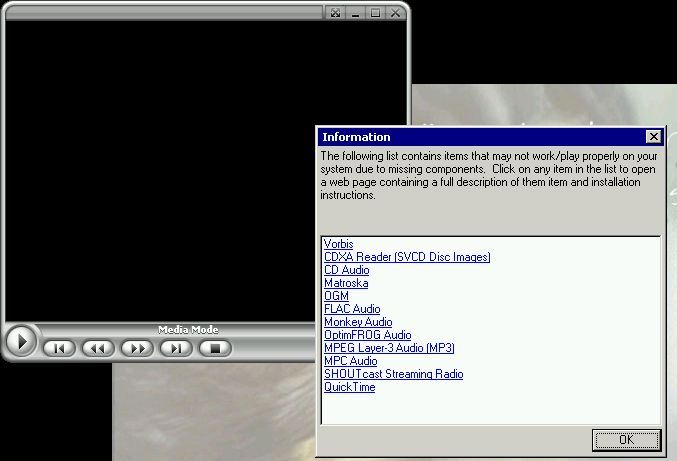Skip to the next track
This screenshot has height=461, width=677.
click(176, 348)
